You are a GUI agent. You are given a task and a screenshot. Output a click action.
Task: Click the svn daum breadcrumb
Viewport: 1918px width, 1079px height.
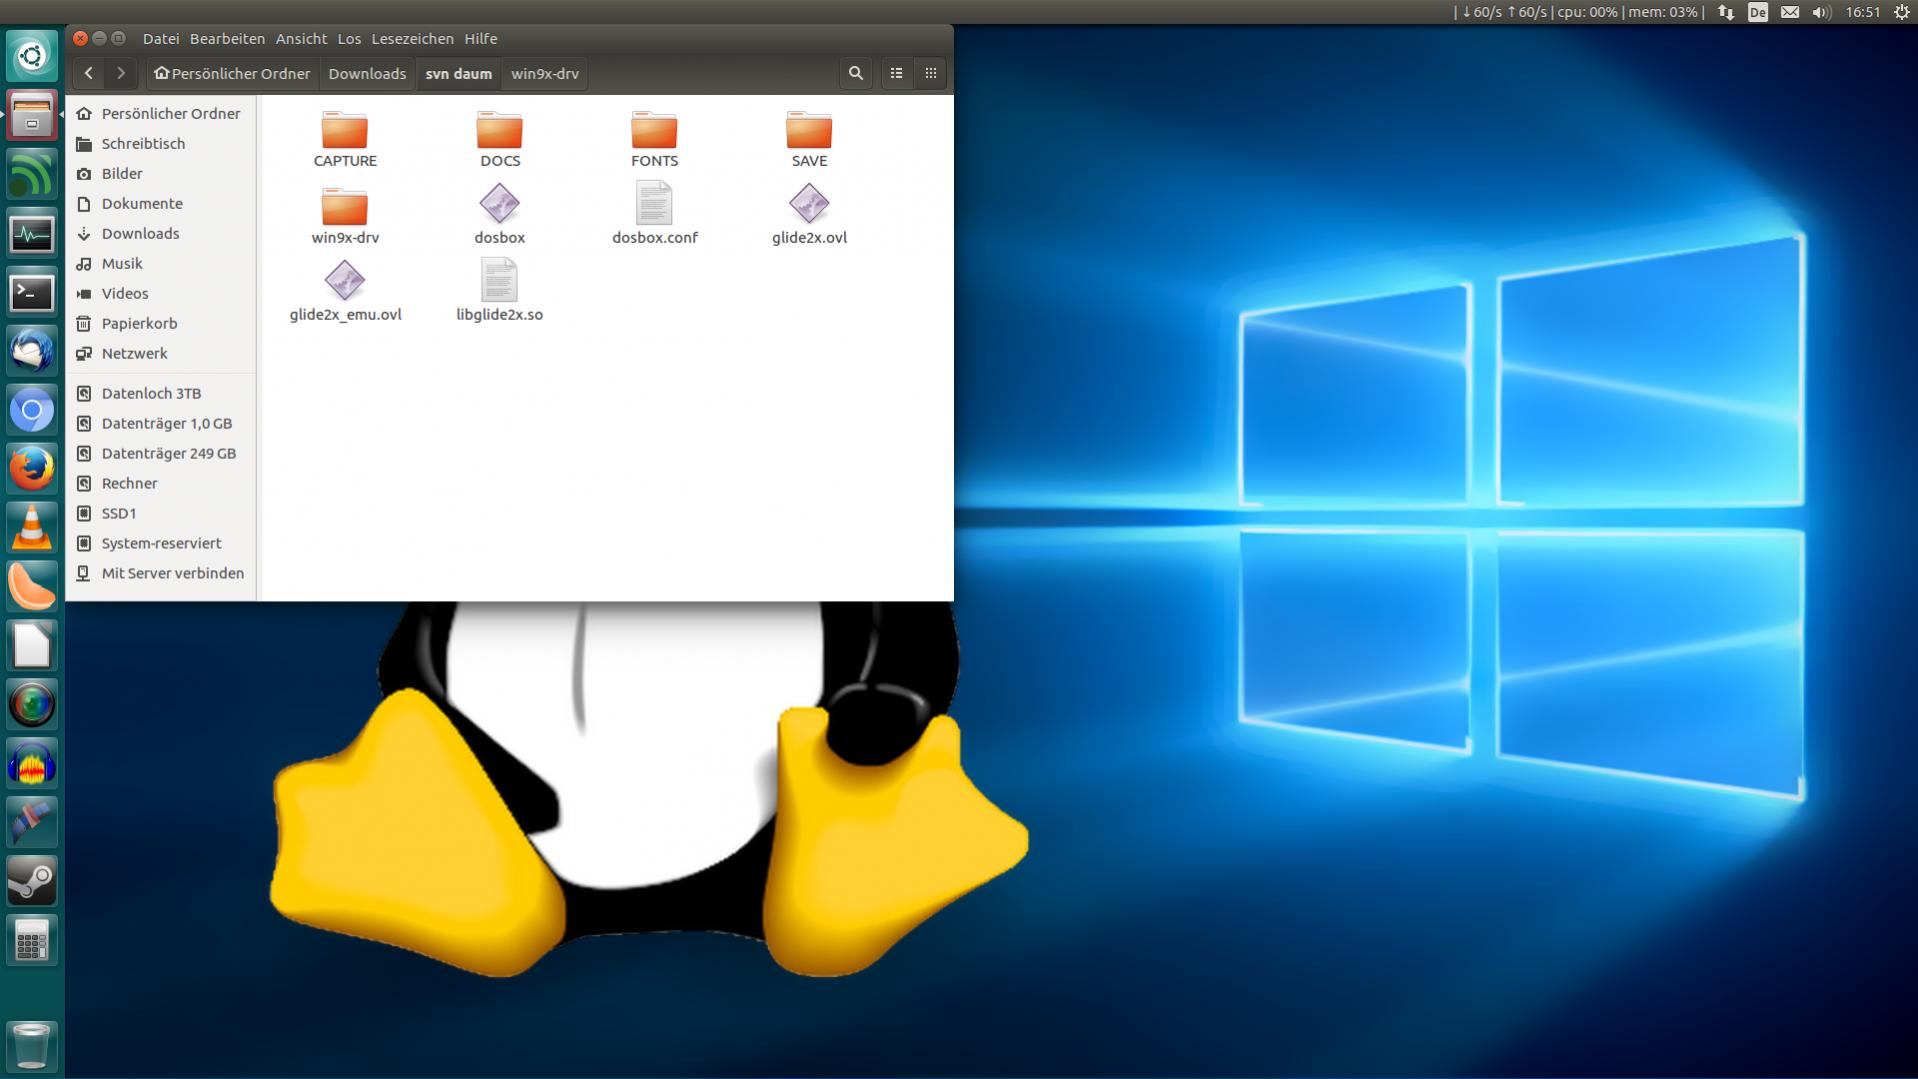(x=459, y=73)
